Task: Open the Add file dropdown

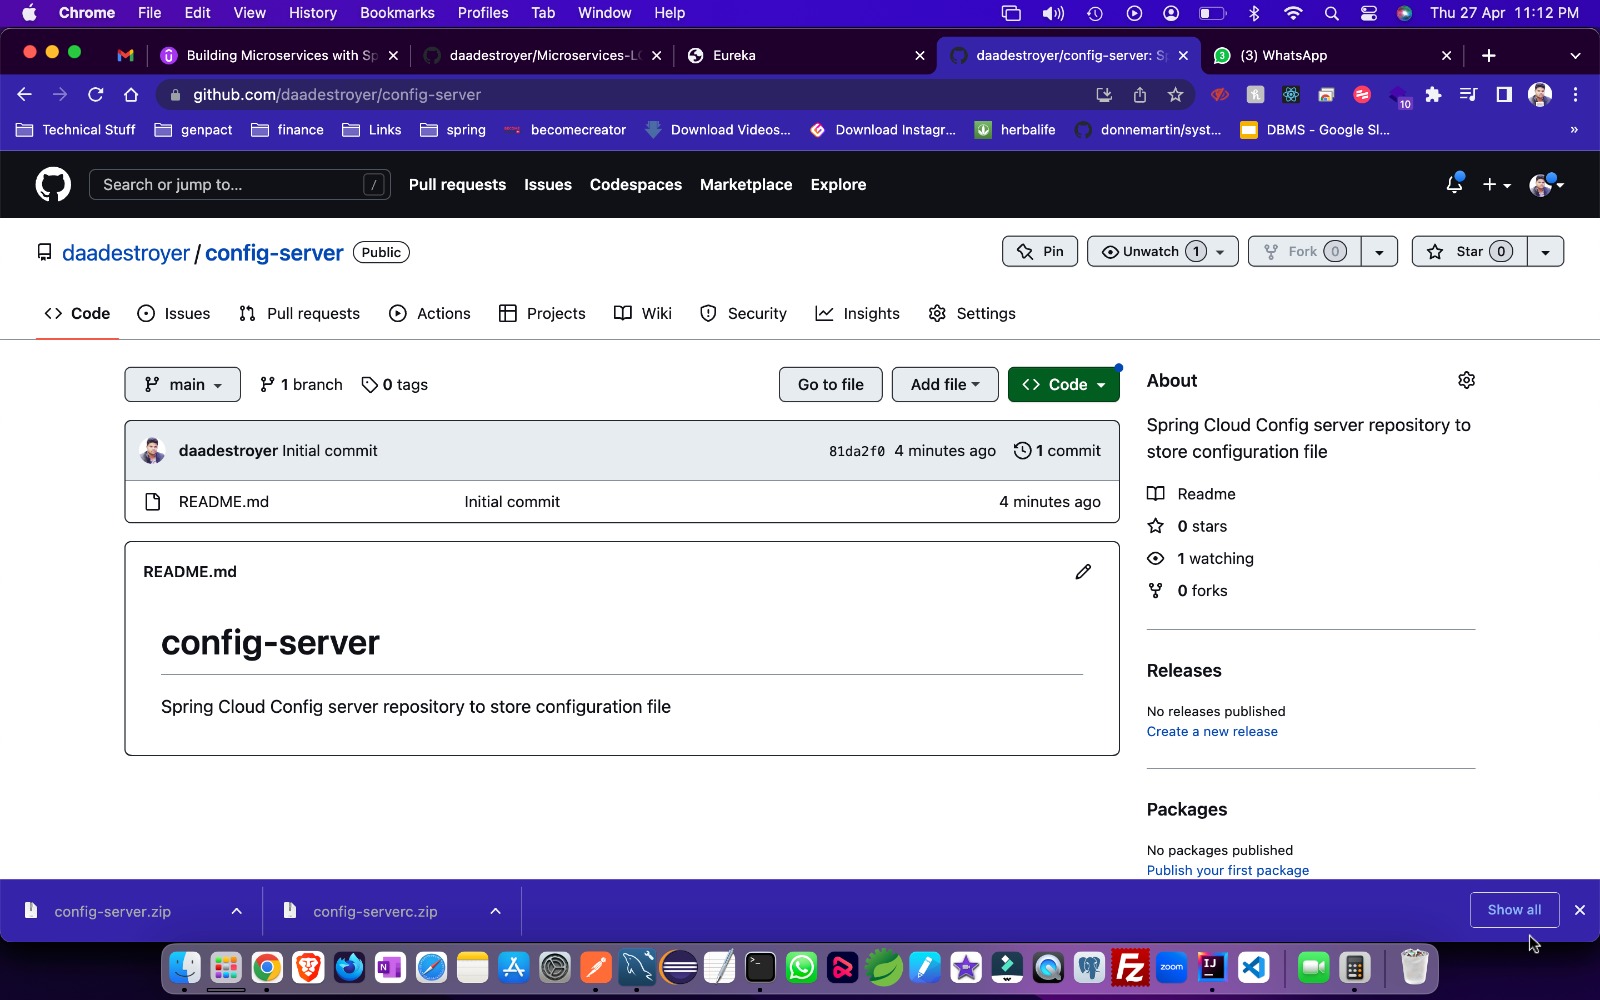Action: coord(943,384)
